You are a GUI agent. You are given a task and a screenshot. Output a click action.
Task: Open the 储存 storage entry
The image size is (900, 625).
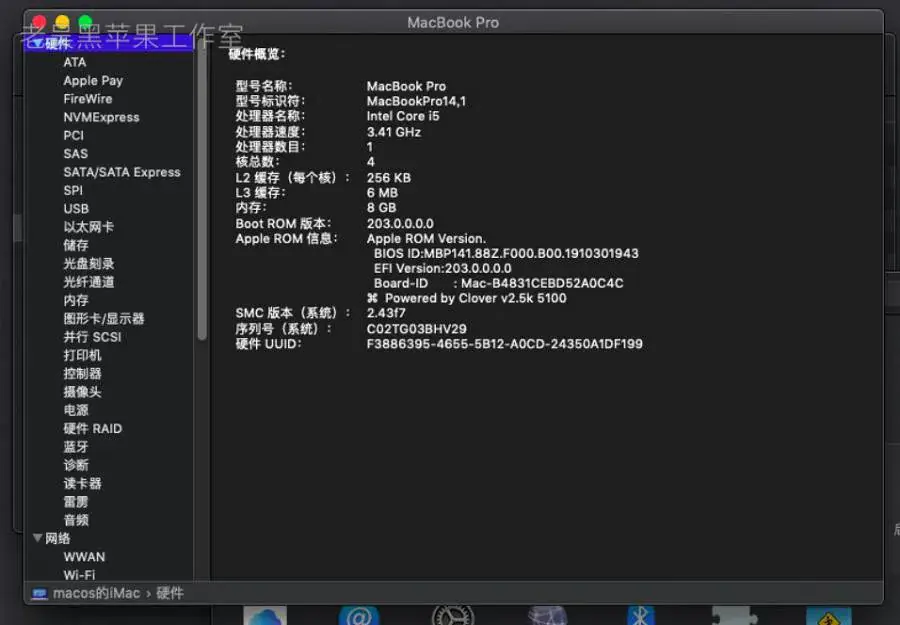[76, 245]
